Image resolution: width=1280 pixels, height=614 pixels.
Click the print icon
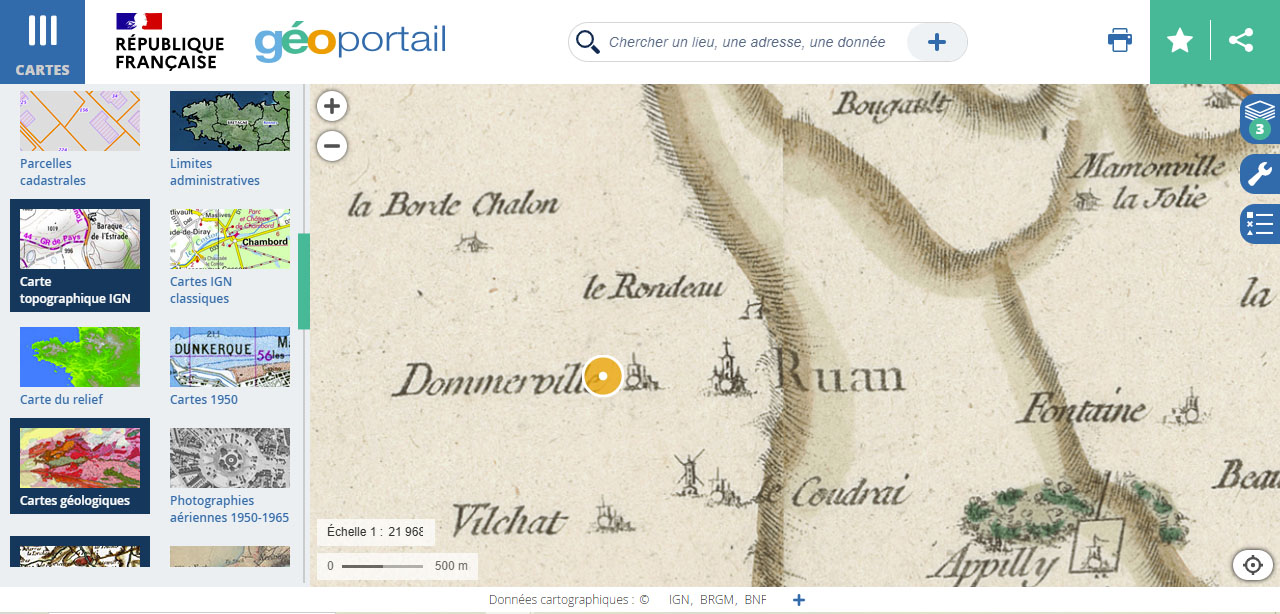coord(1120,41)
